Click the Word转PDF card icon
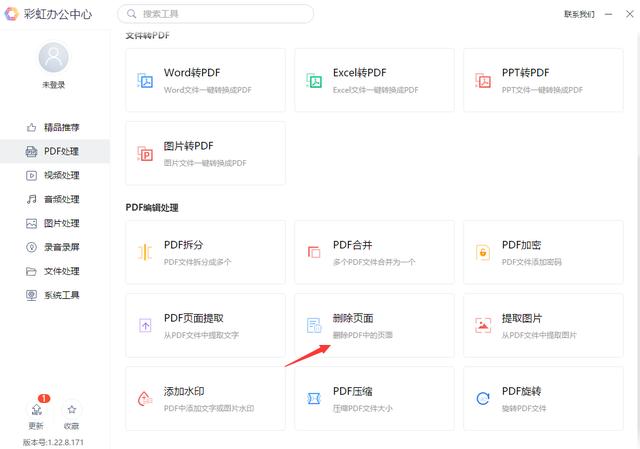The height and width of the screenshot is (449, 640). pyautogui.click(x=145, y=81)
